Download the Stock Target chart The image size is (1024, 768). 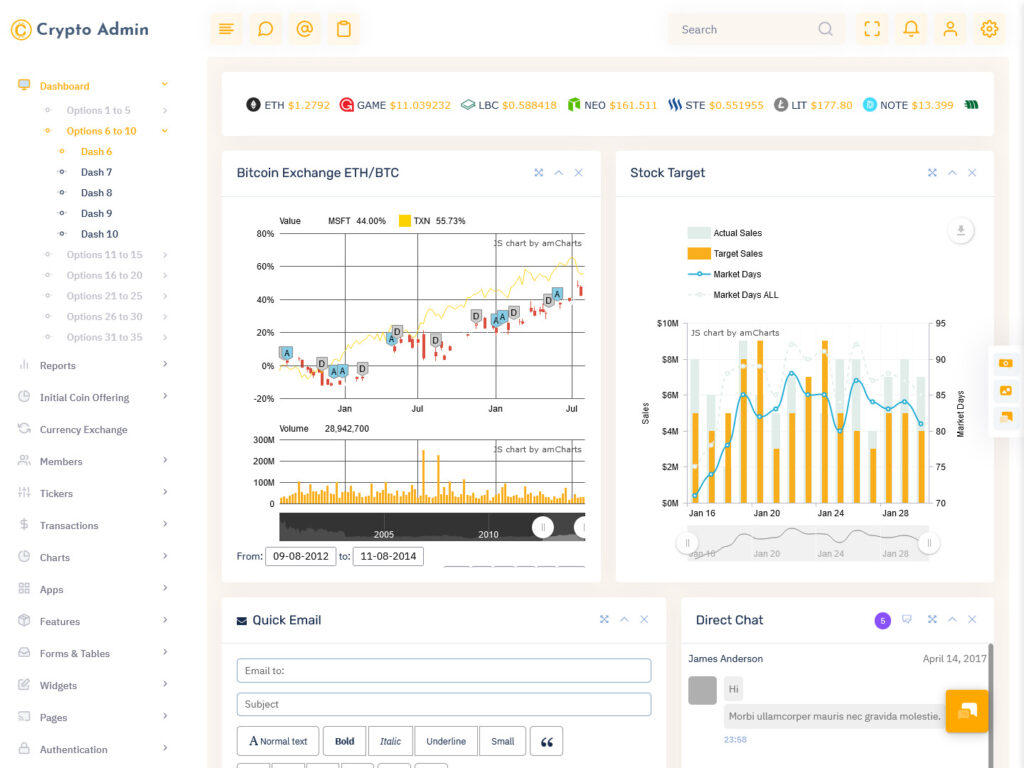[x=960, y=231]
